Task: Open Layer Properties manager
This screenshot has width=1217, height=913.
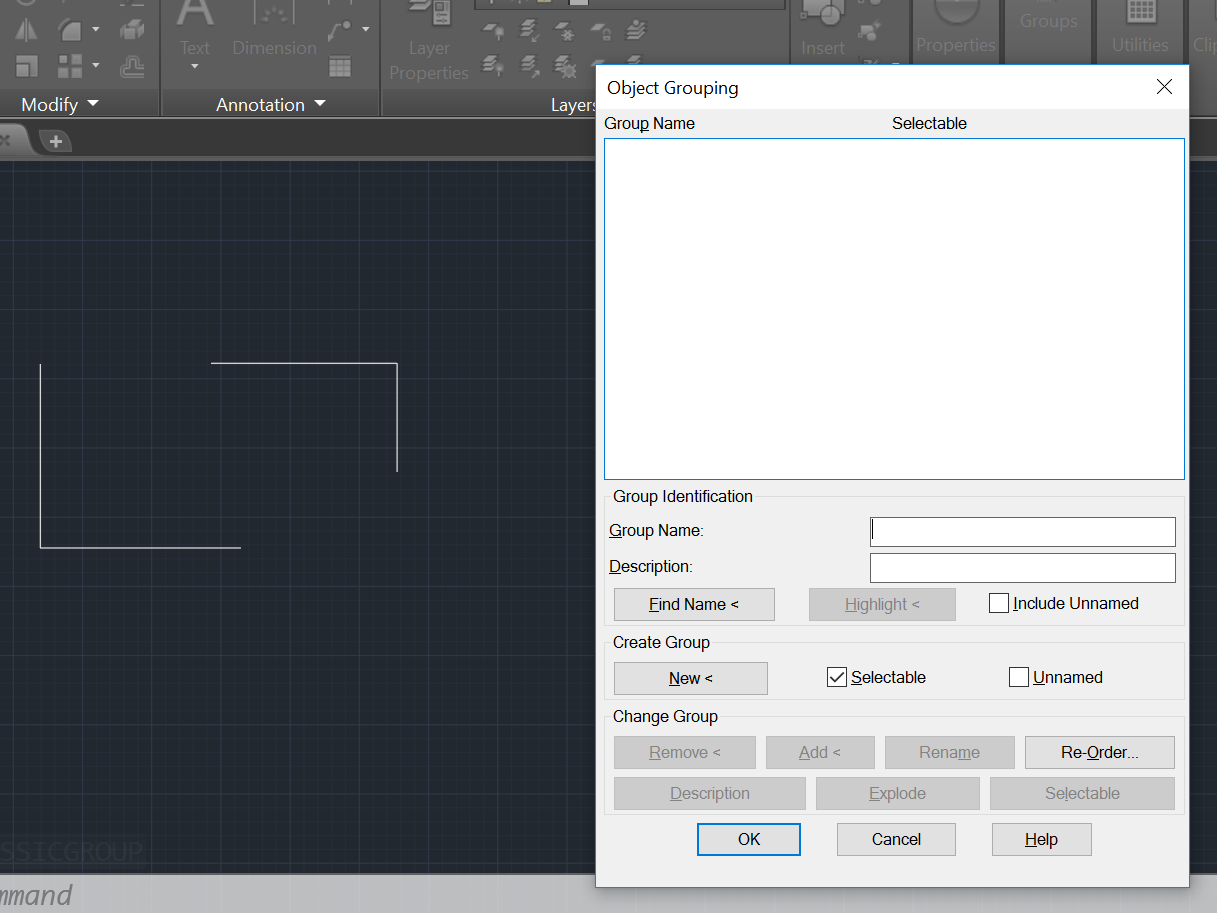Action: [x=429, y=40]
